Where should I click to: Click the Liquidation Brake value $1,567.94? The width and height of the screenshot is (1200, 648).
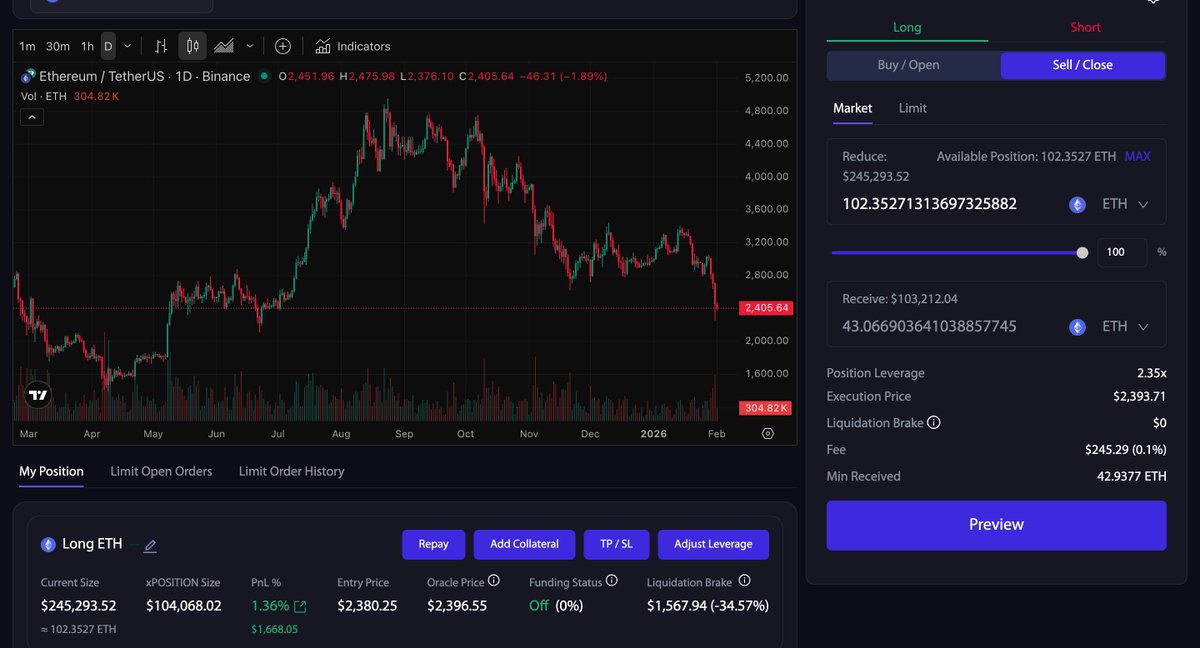coord(708,606)
